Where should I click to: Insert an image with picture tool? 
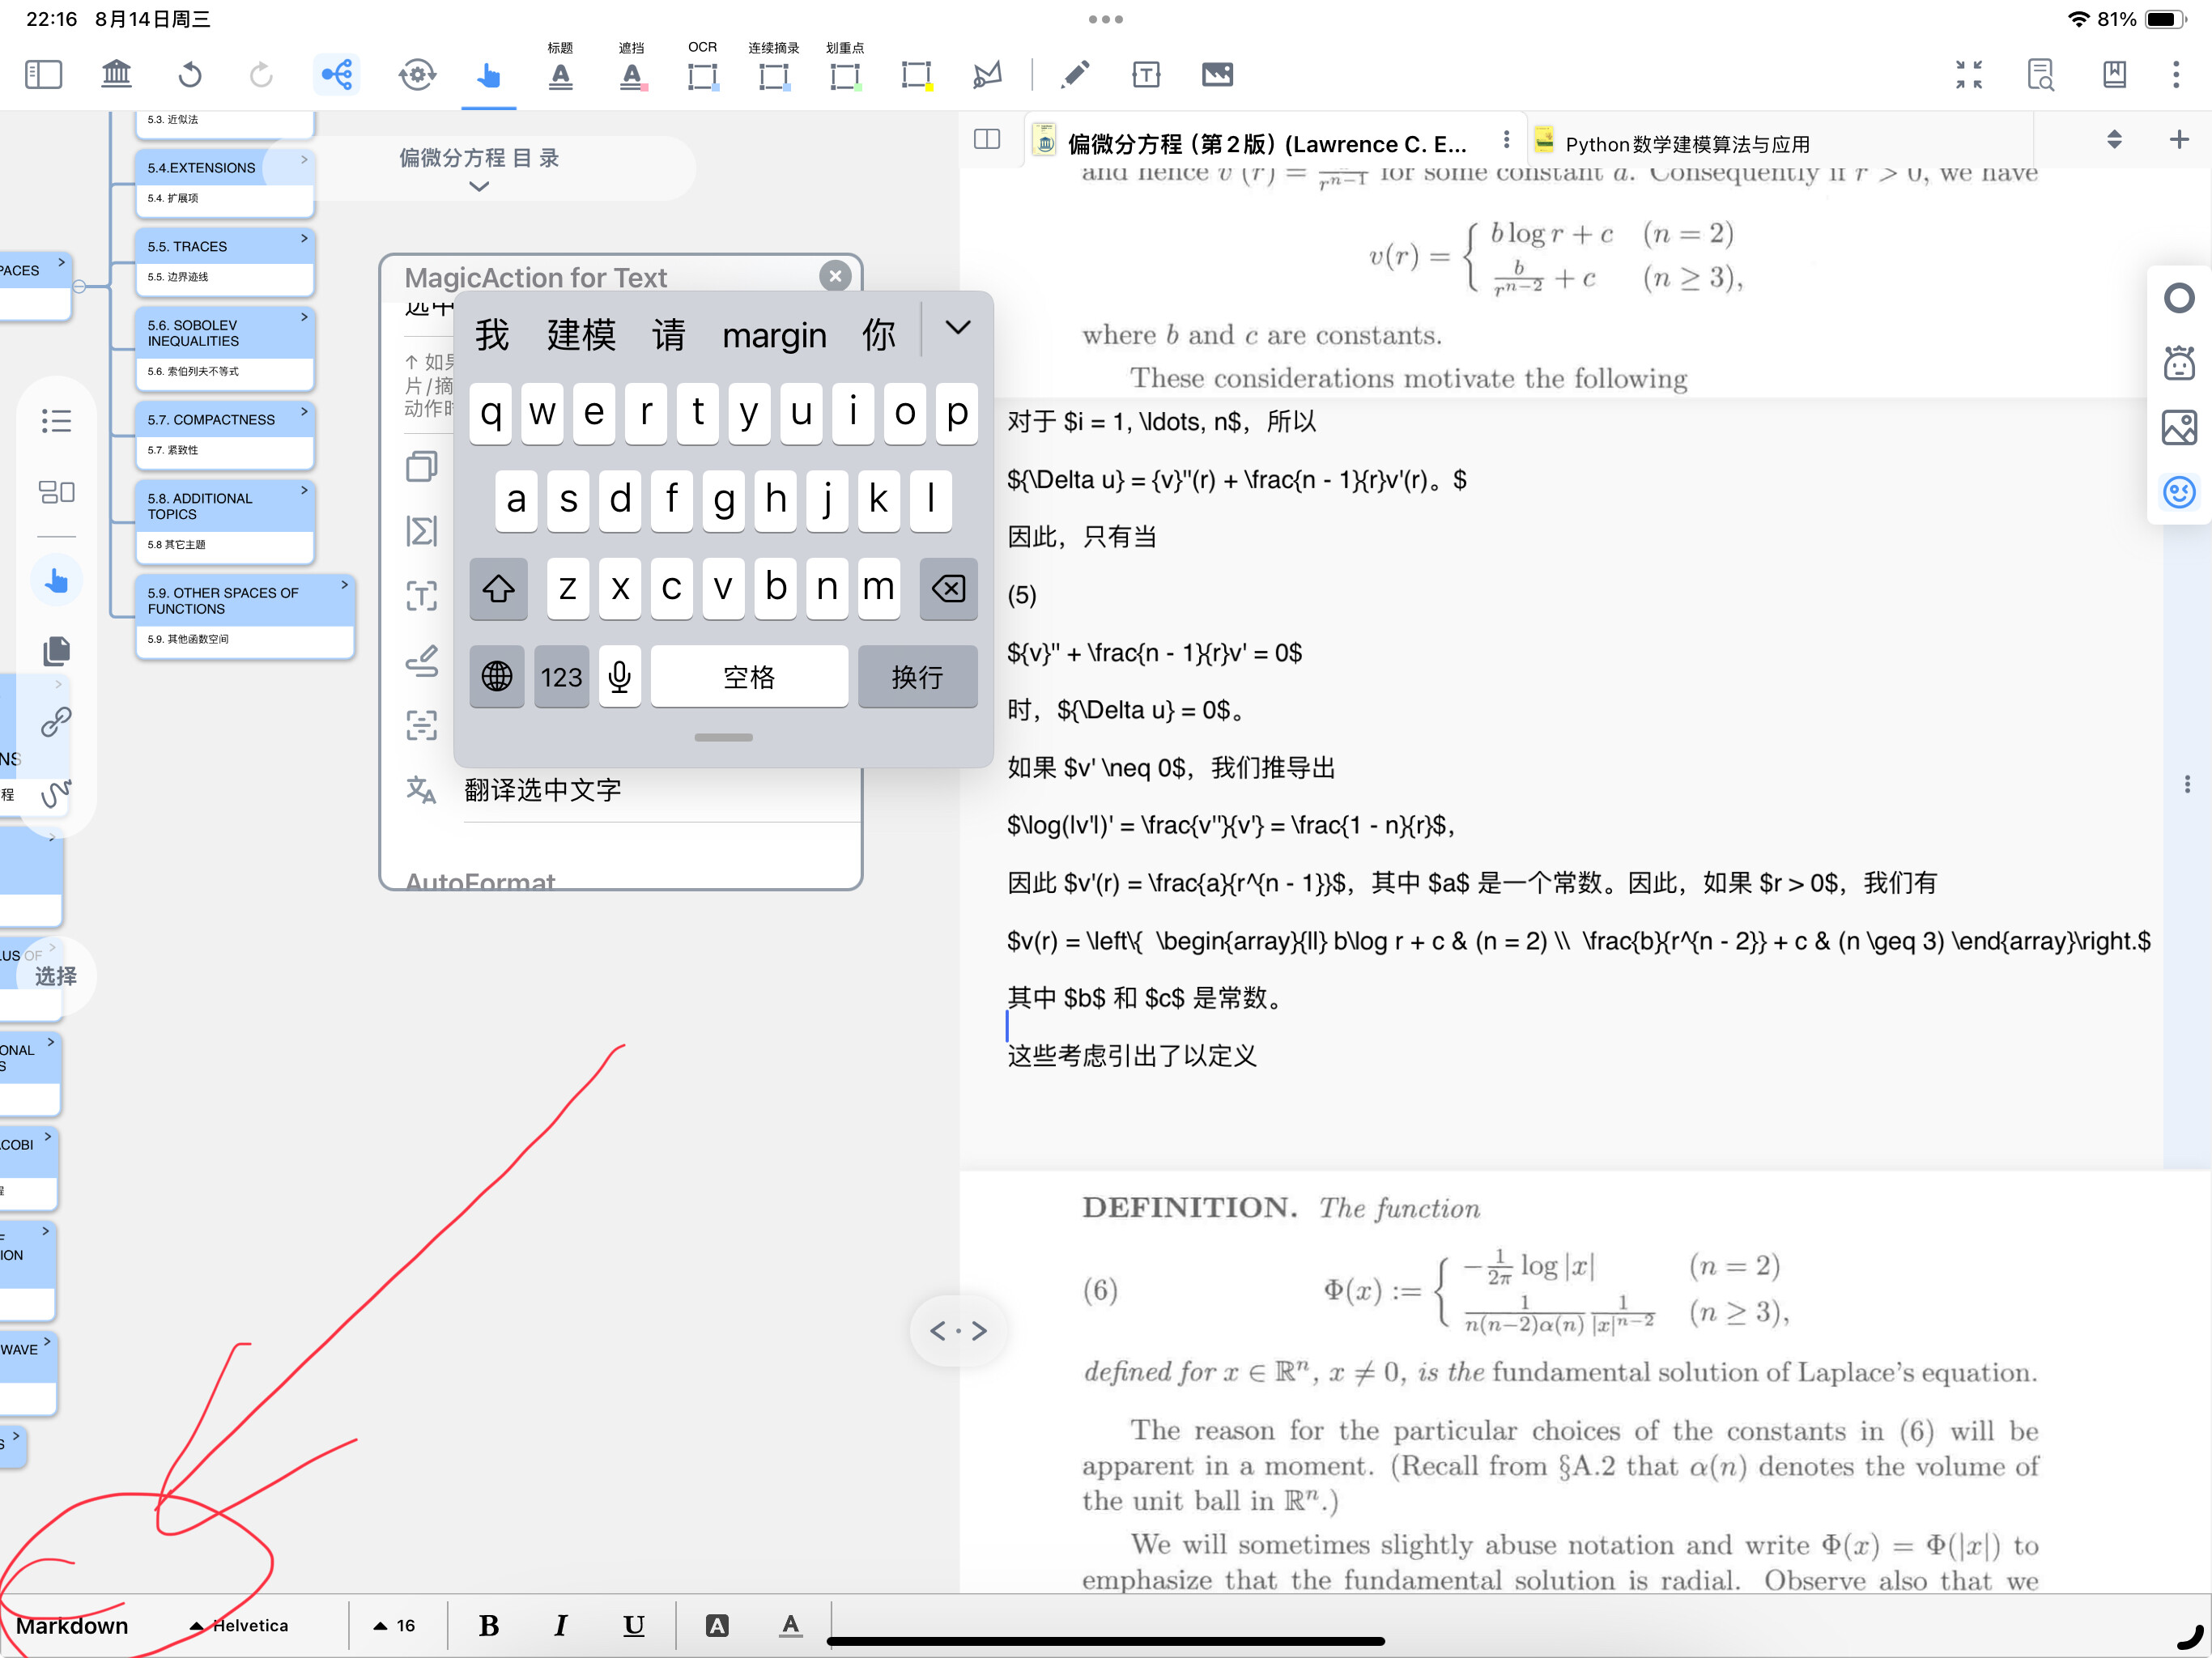(x=1217, y=74)
